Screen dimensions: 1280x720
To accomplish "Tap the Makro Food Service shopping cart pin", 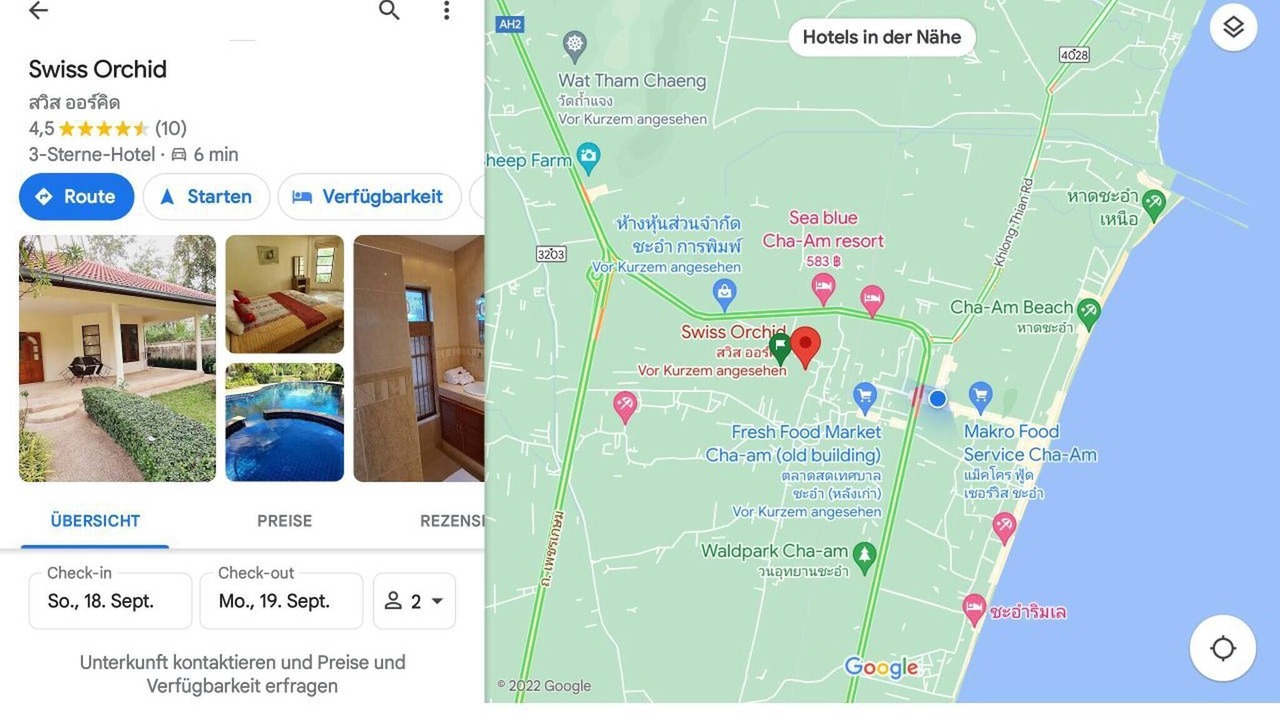I will pyautogui.click(x=980, y=397).
